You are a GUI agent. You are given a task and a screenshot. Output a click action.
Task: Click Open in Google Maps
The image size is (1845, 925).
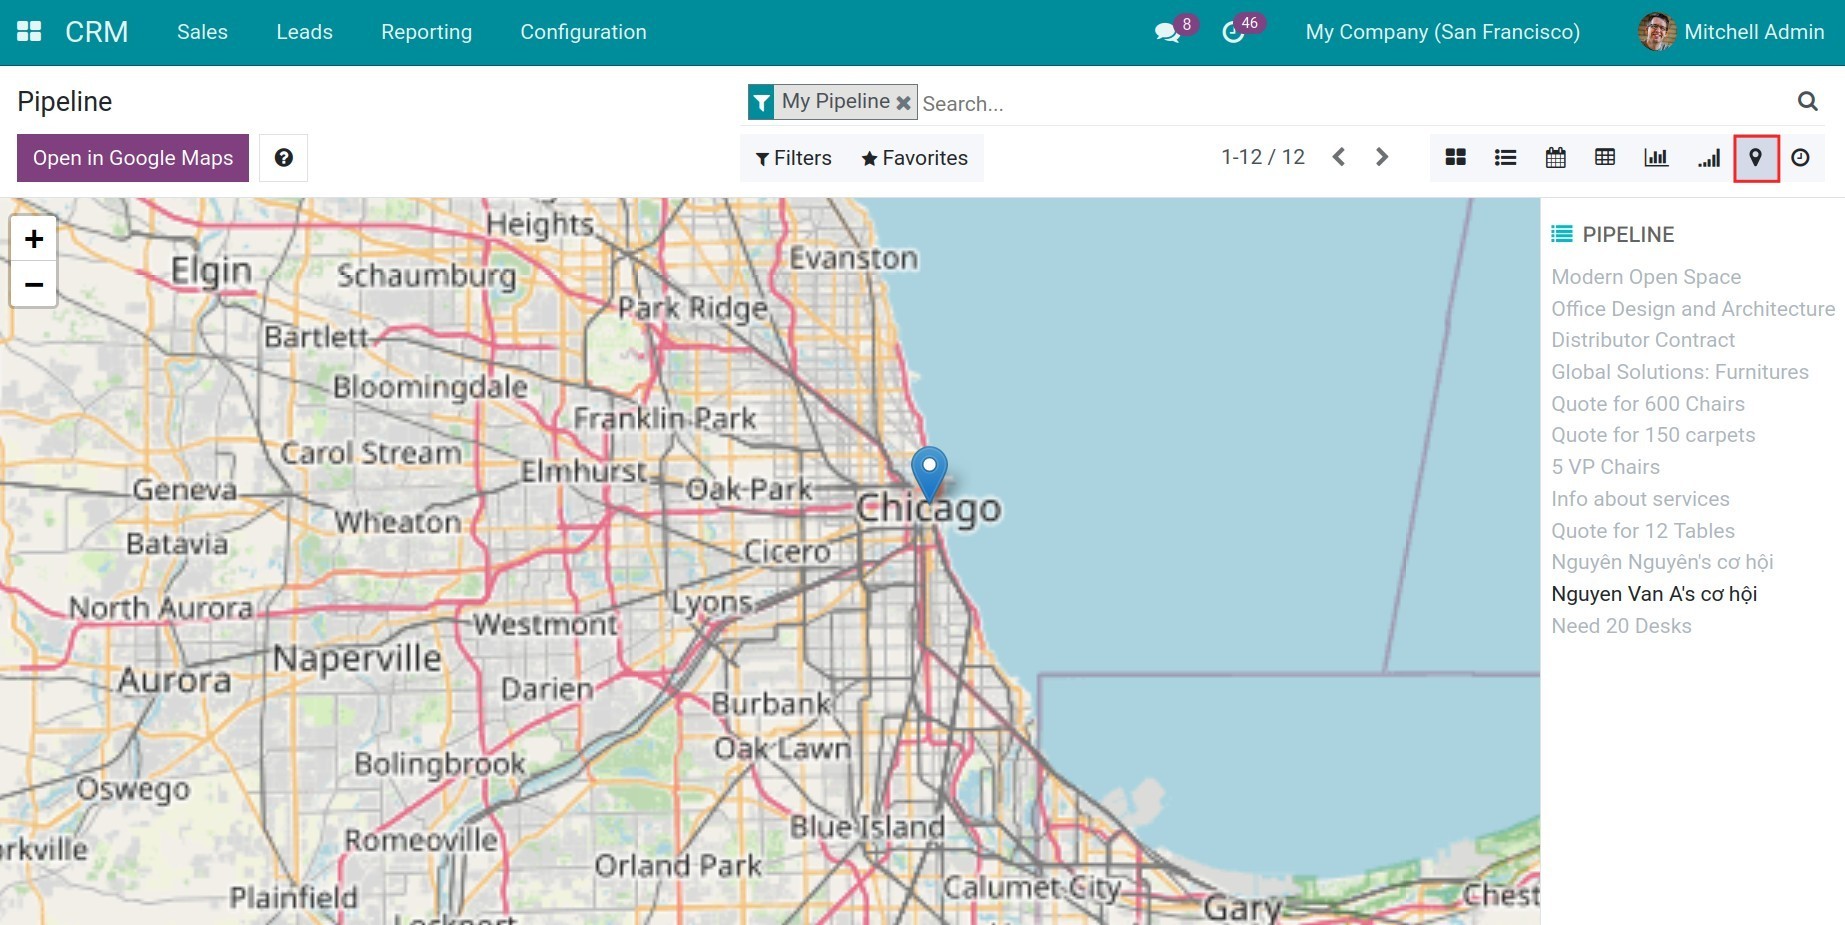[x=132, y=157]
